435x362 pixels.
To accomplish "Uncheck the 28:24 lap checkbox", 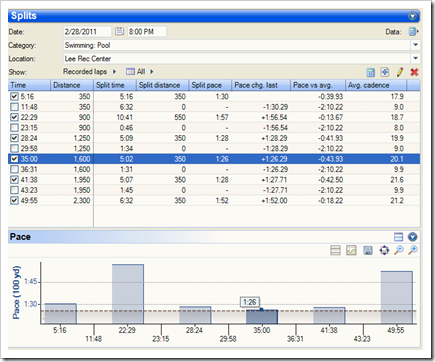I will pyautogui.click(x=14, y=138).
